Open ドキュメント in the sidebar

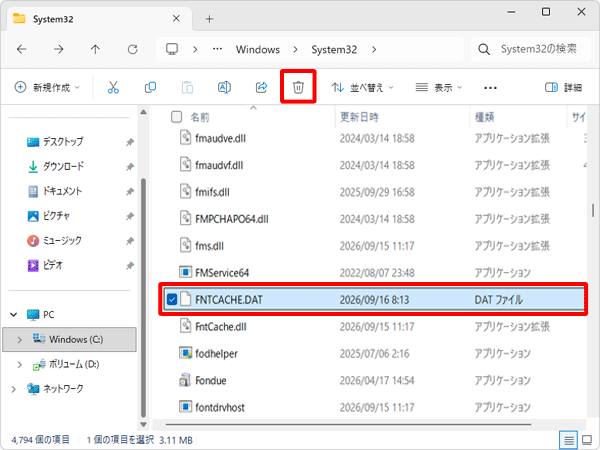(x=62, y=191)
